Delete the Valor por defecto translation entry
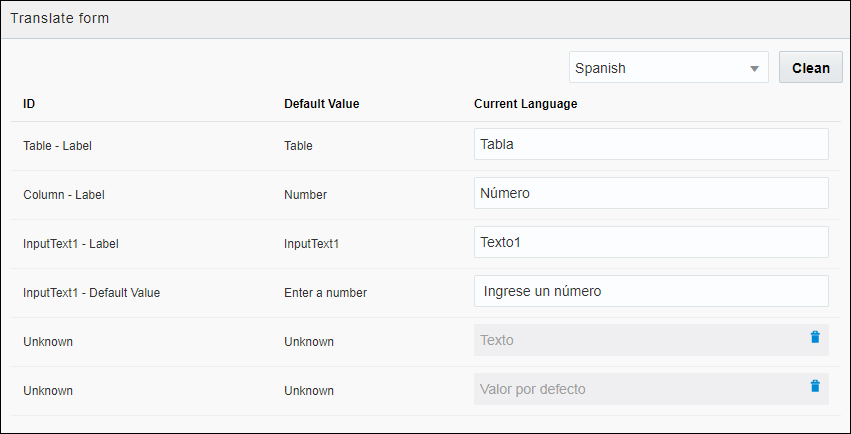Screen dimensions: 851x434 (x=815, y=386)
